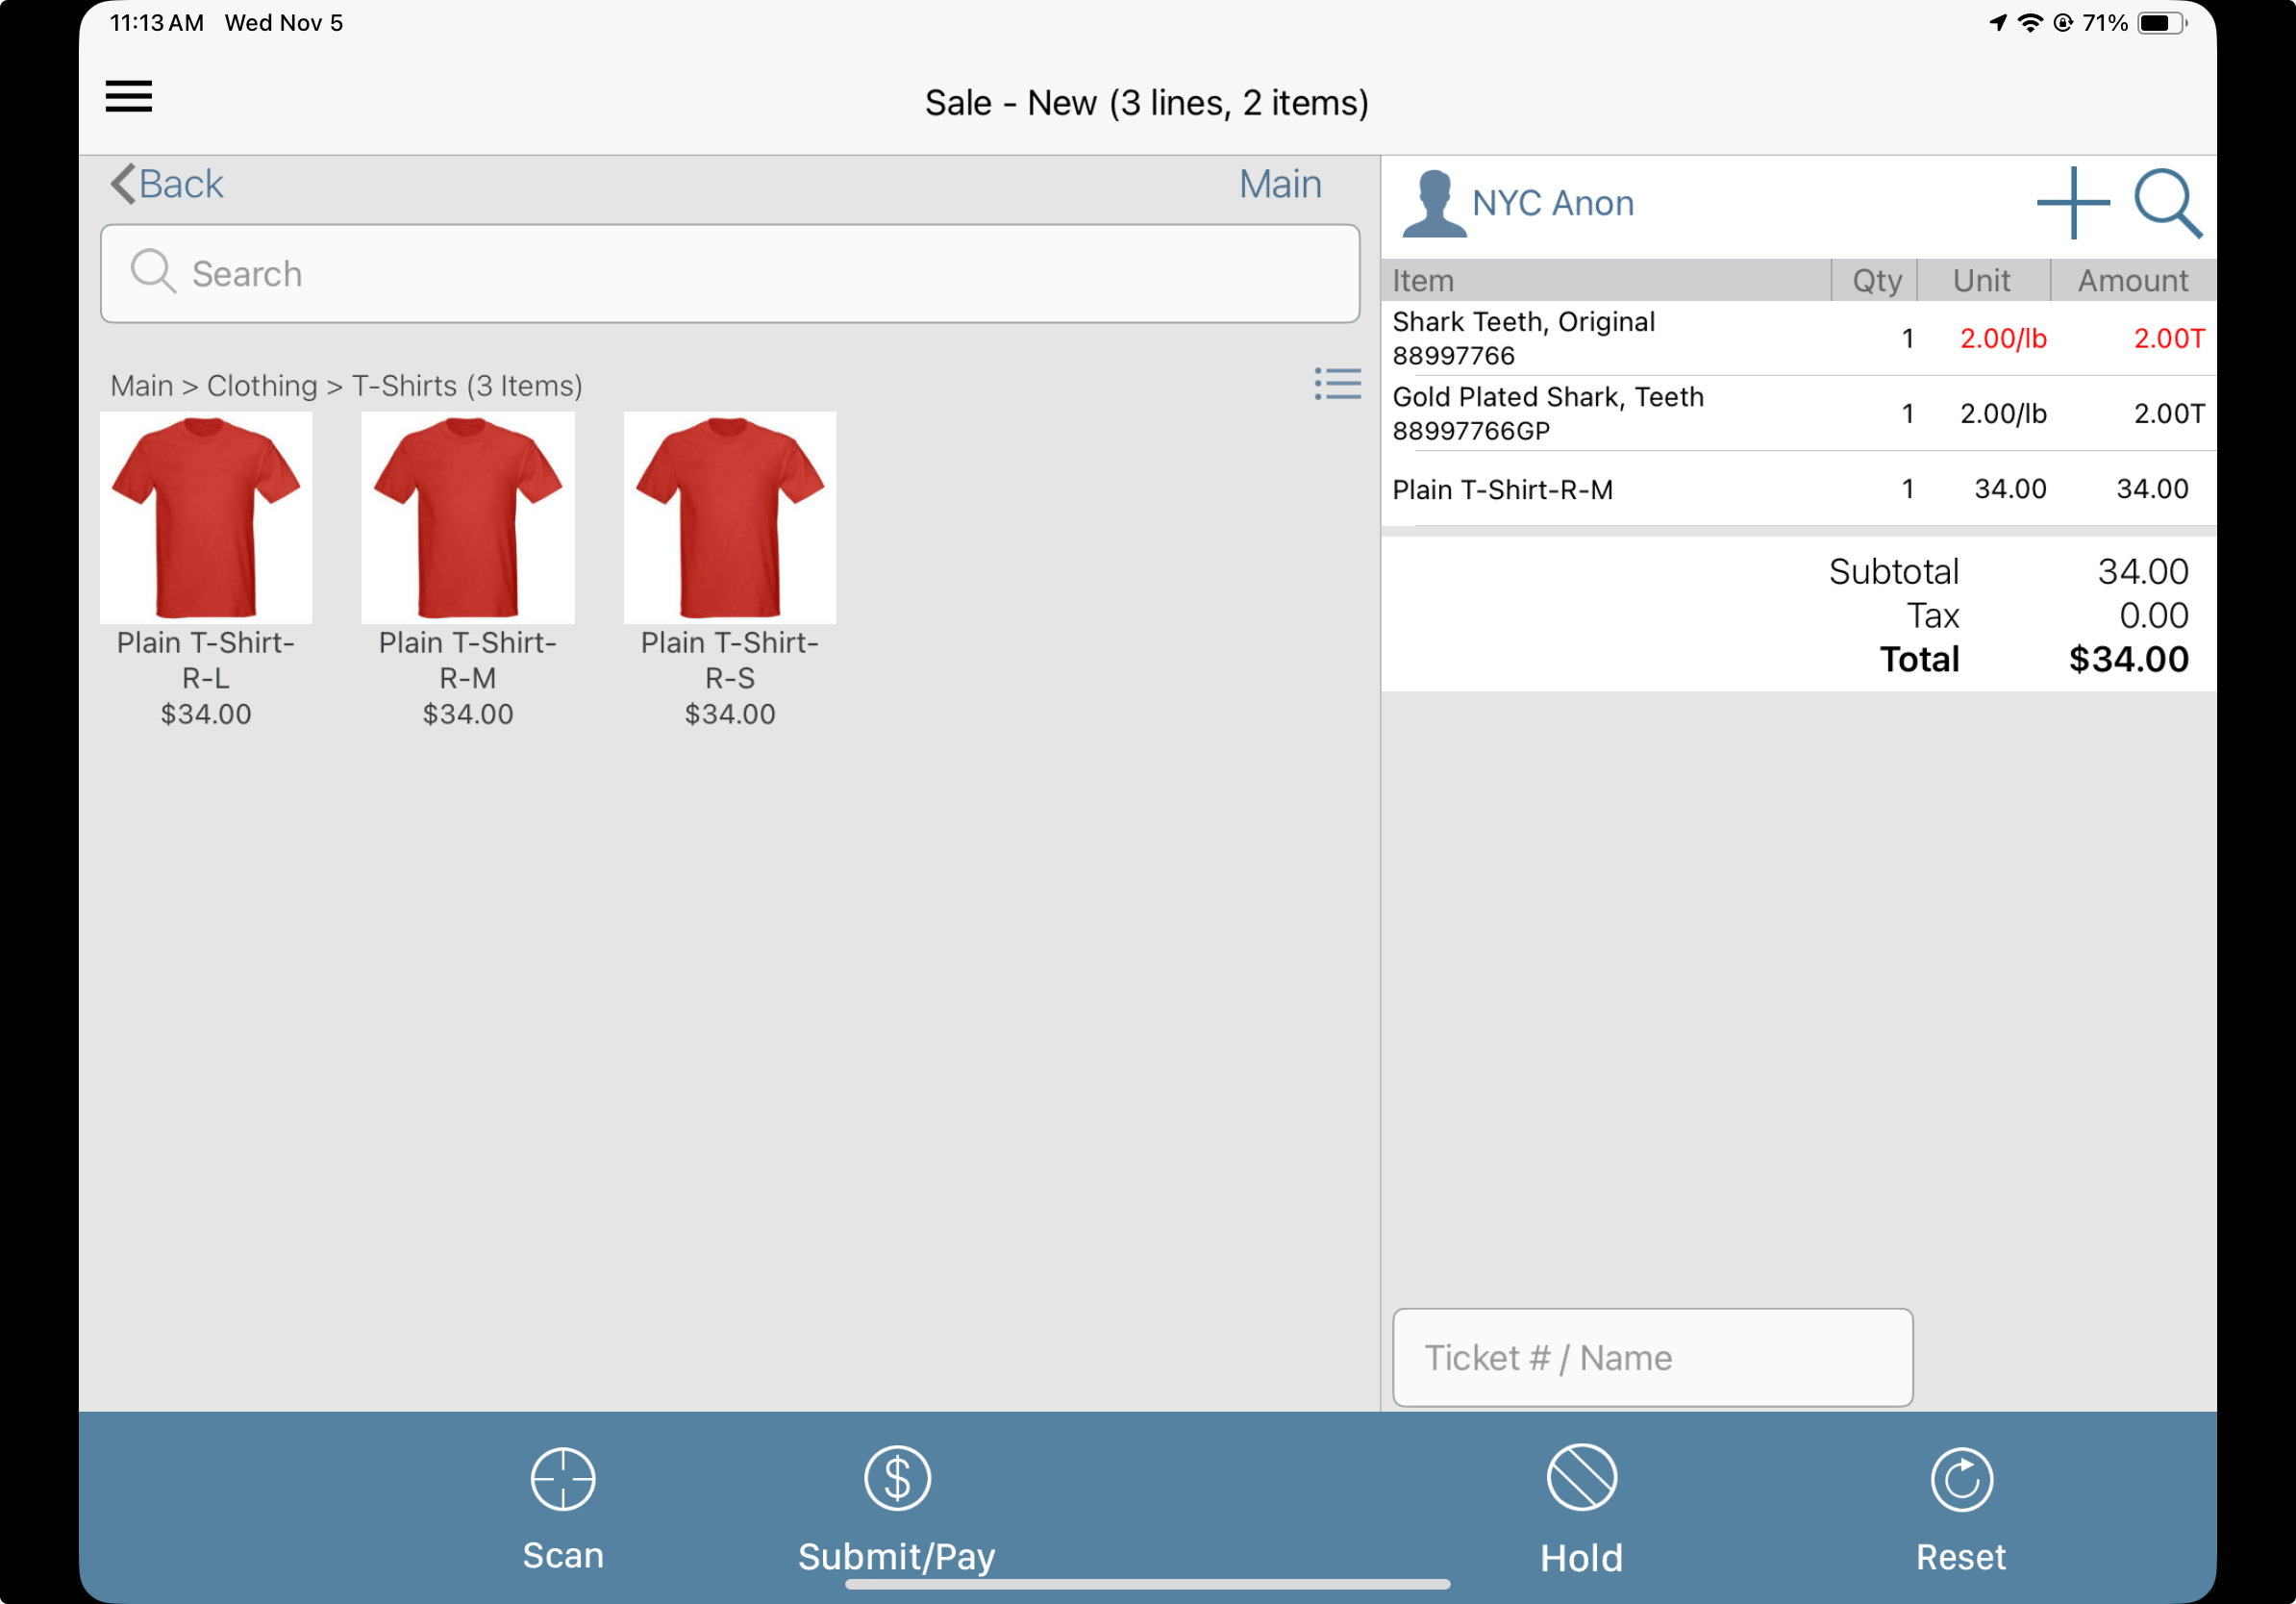Click the Qty column header
The image size is (2296, 1604).
pyautogui.click(x=1875, y=281)
